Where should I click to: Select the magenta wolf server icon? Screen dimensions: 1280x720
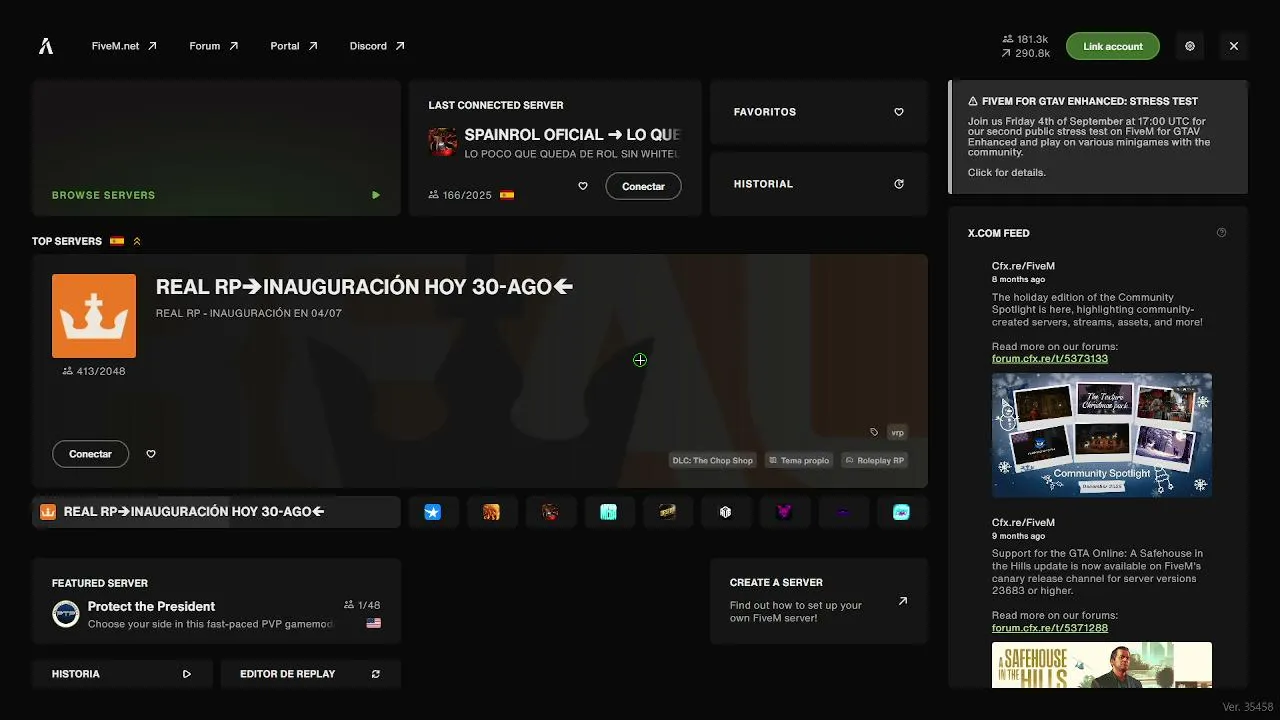click(x=784, y=512)
